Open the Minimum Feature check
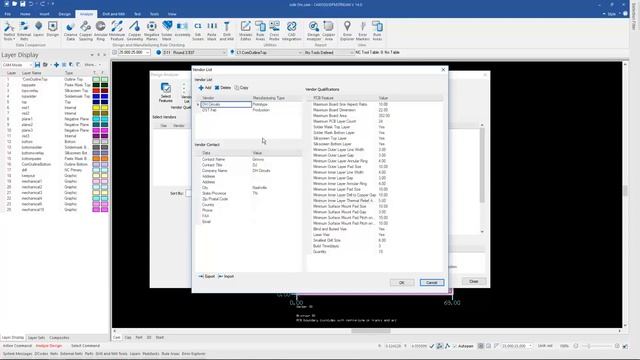Image resolution: width=640 pixels, height=360 pixels. point(117,31)
